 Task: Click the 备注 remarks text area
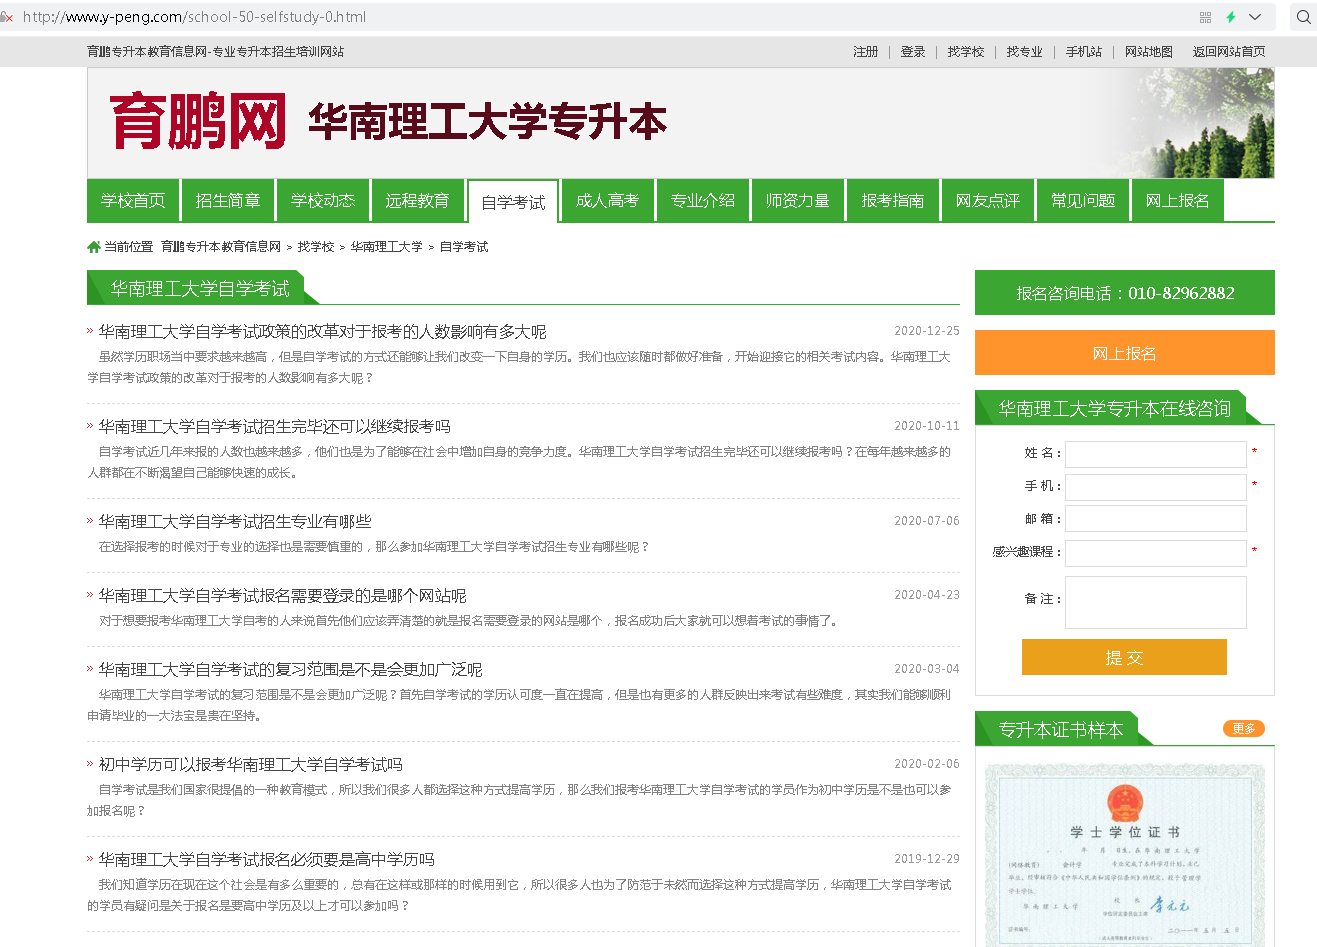[x=1155, y=602]
